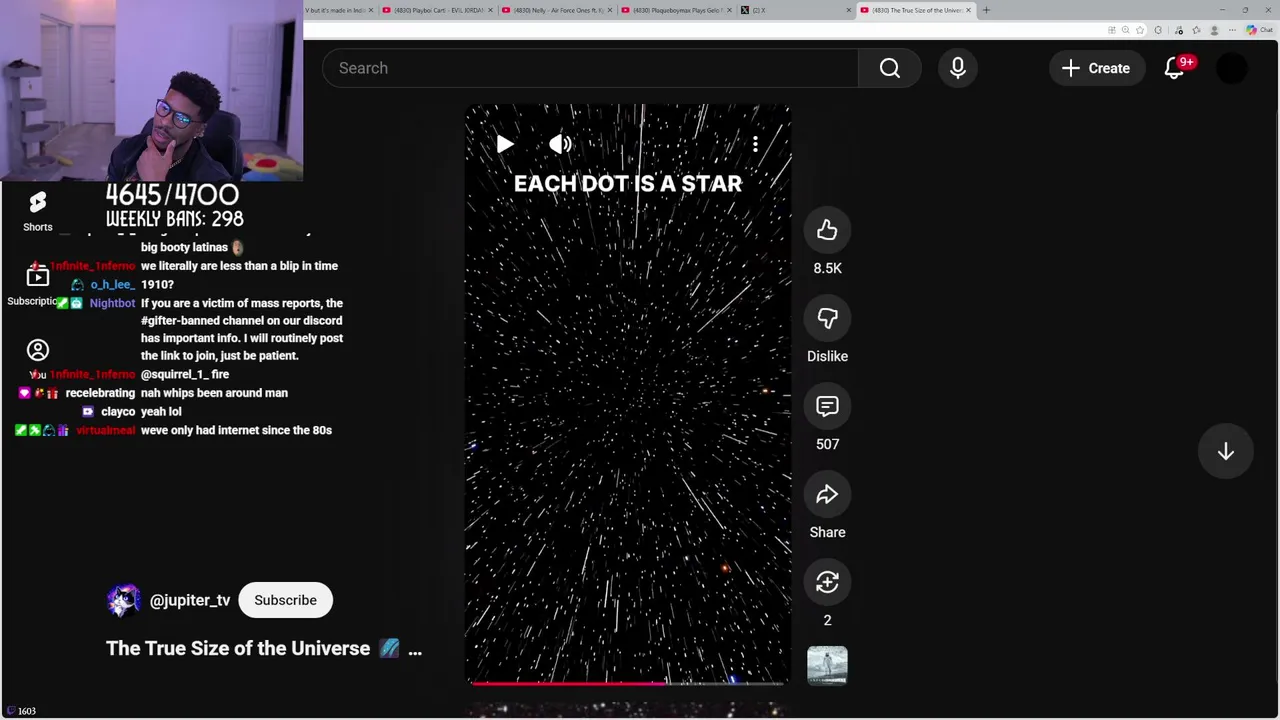Open the Copilot Chat button in toolbar
This screenshot has width=1280, height=720.
(1258, 30)
